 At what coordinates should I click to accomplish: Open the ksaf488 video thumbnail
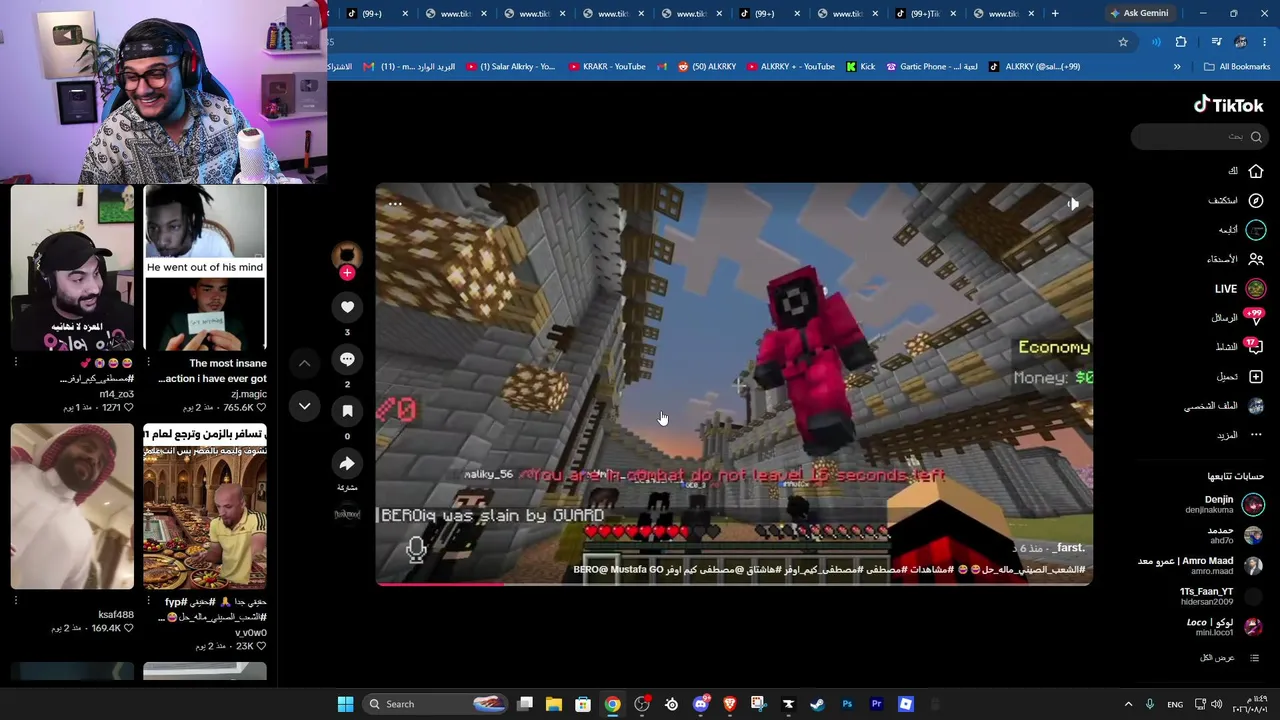pos(72,506)
